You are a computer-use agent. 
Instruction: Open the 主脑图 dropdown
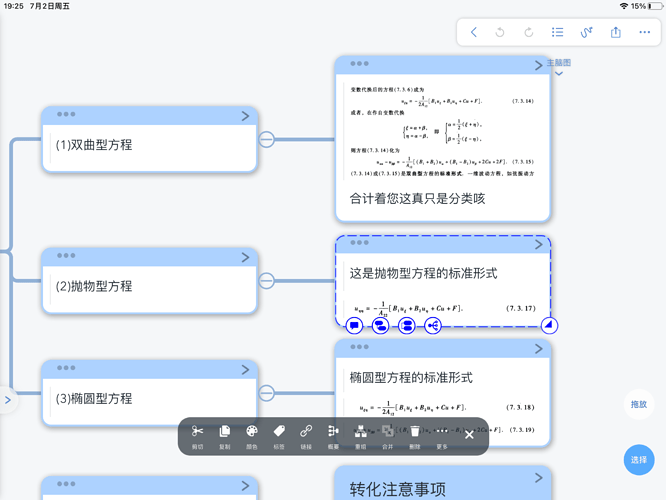559,67
